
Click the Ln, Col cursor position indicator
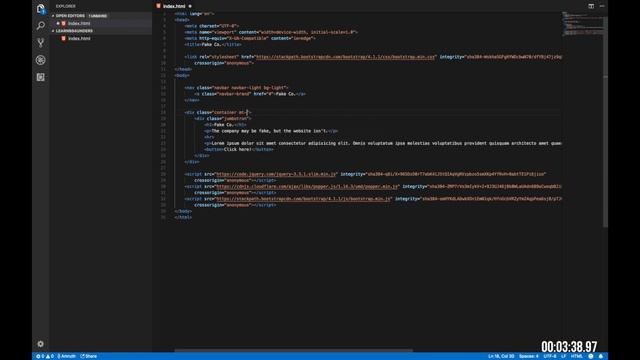click(501, 356)
